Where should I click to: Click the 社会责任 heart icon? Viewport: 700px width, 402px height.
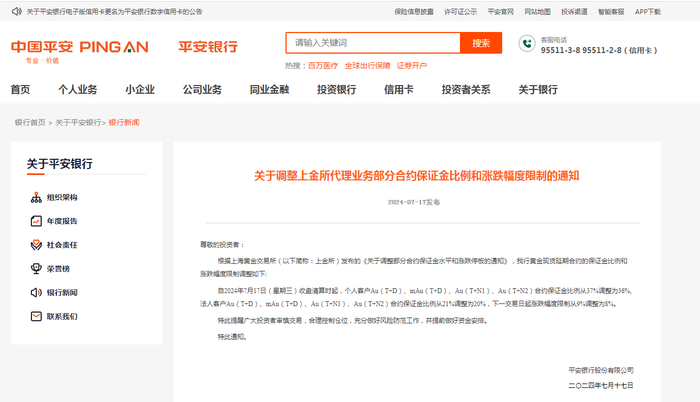36,245
